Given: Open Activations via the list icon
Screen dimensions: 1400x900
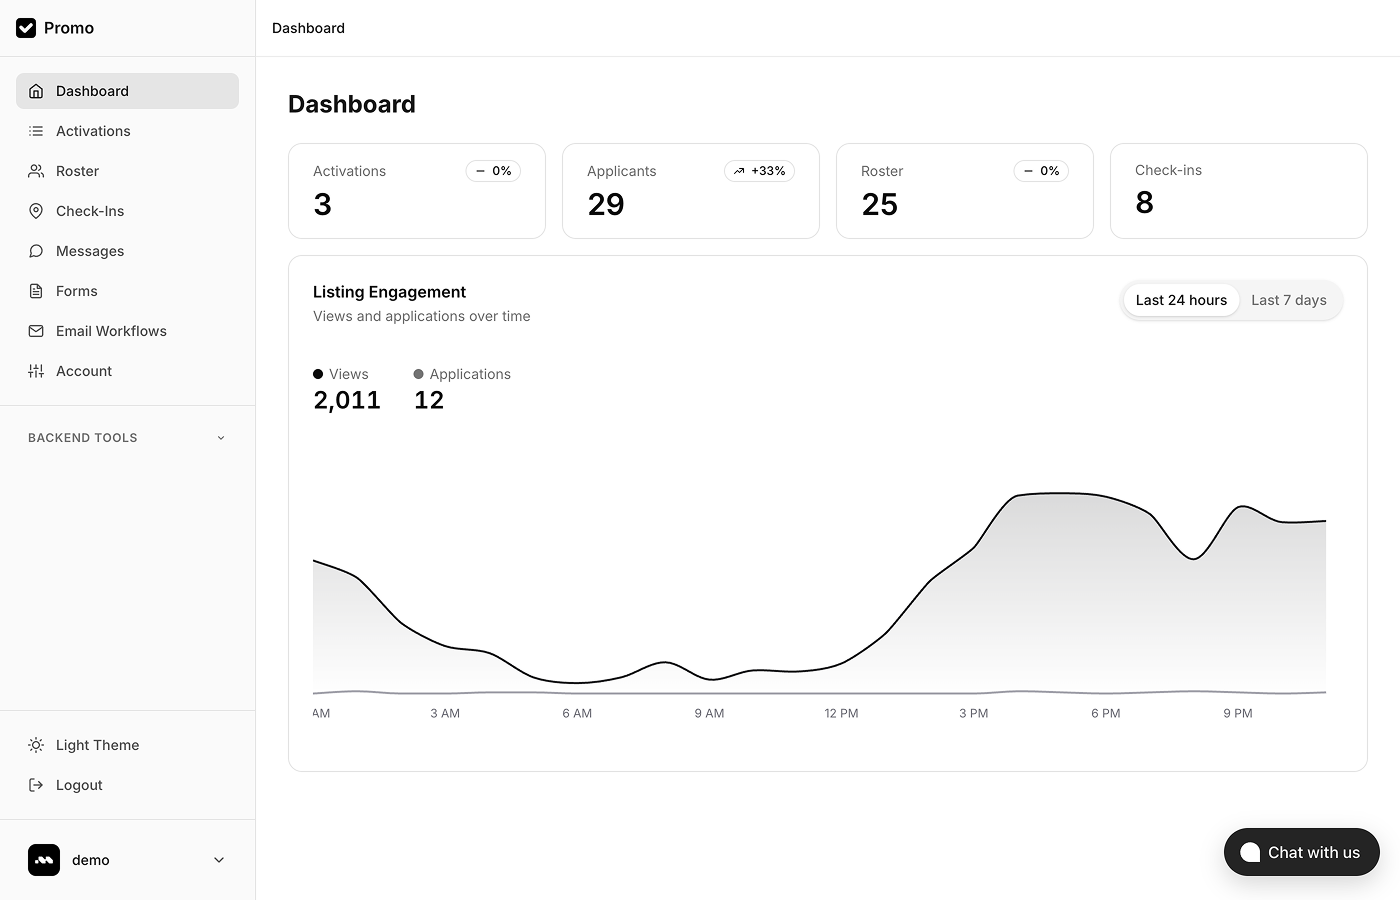Looking at the screenshot, I should (x=36, y=131).
